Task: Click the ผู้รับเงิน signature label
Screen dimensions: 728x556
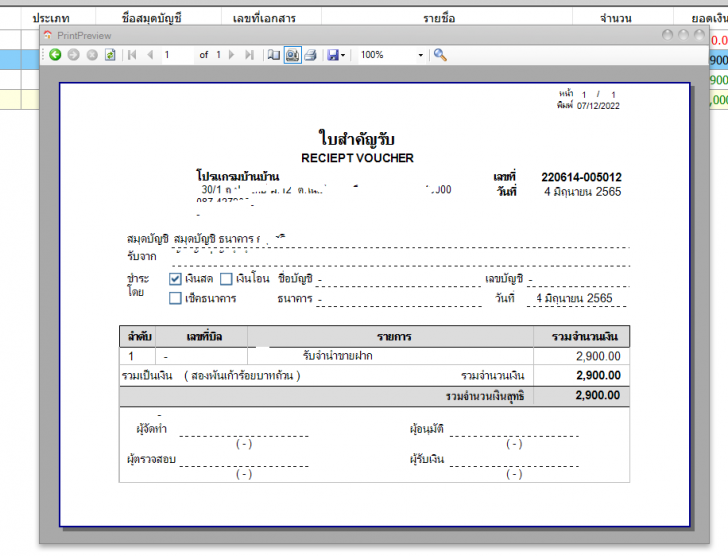Action: pyautogui.click(x=427, y=459)
